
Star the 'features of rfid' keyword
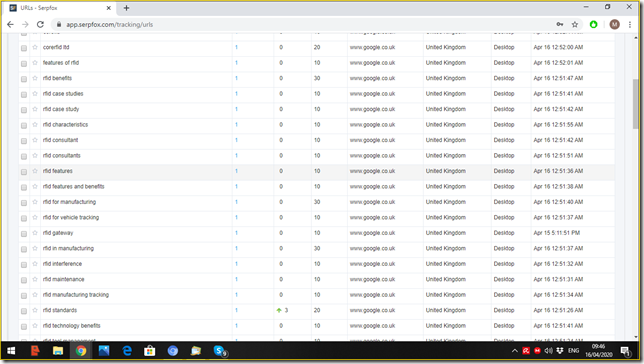point(35,63)
